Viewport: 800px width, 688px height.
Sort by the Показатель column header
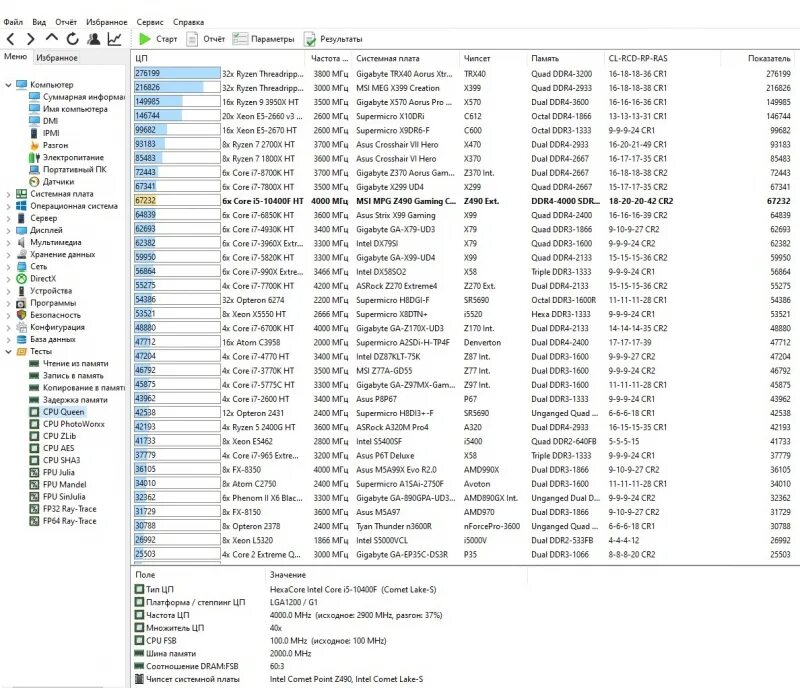pos(759,59)
